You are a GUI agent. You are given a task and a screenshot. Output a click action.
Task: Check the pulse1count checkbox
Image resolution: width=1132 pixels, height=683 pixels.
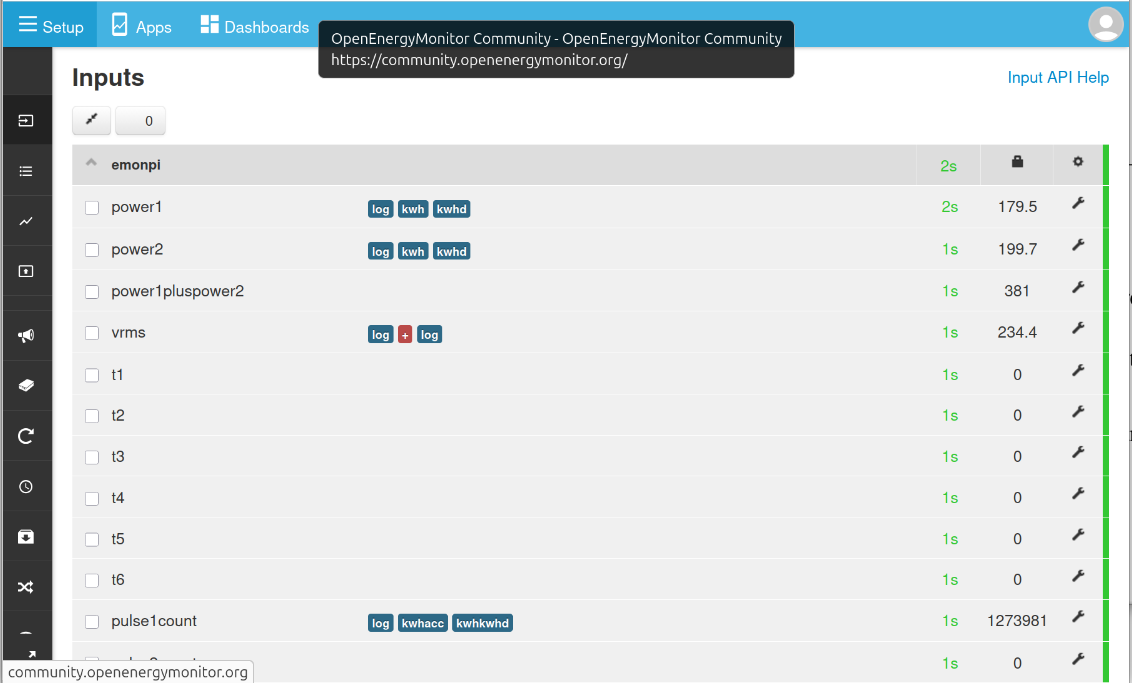pyautogui.click(x=92, y=622)
